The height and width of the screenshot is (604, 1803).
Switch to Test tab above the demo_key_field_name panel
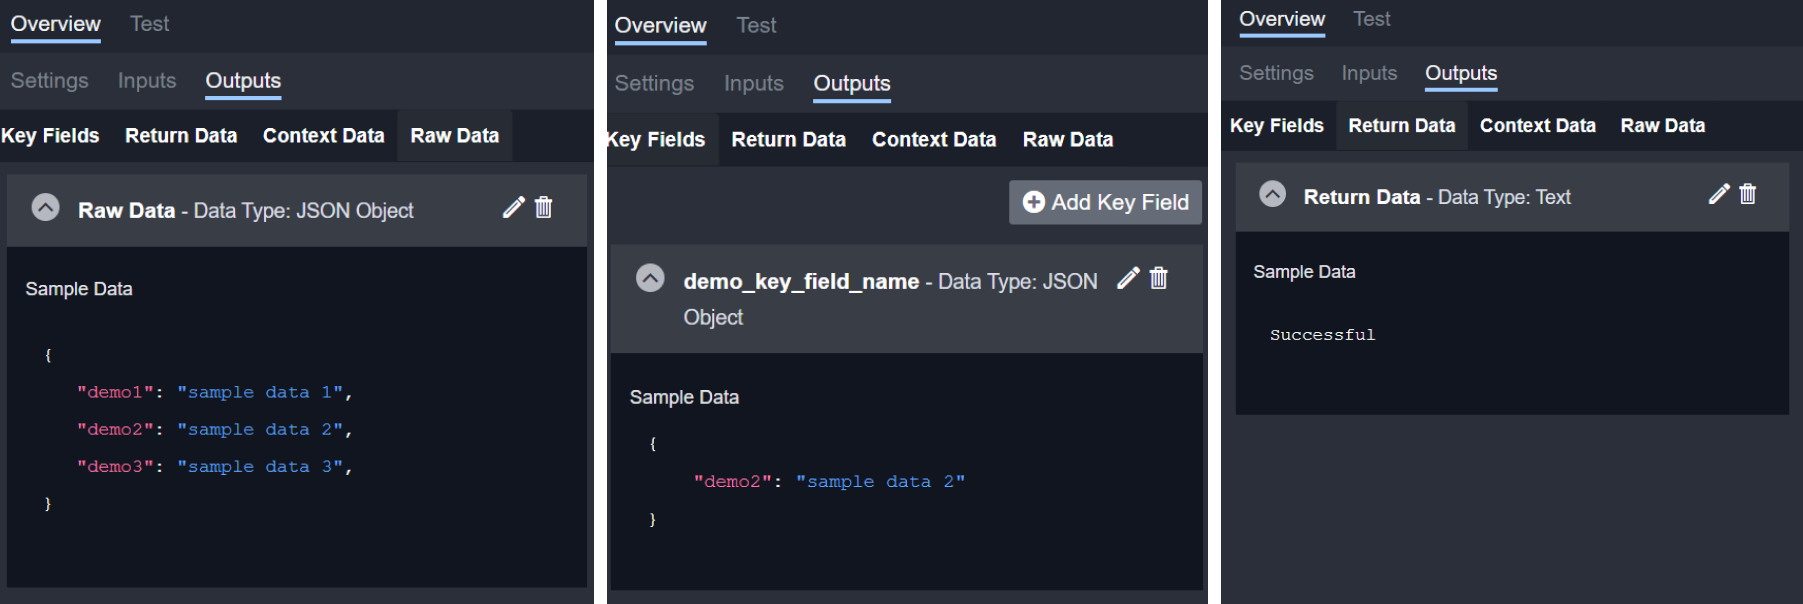756,26
